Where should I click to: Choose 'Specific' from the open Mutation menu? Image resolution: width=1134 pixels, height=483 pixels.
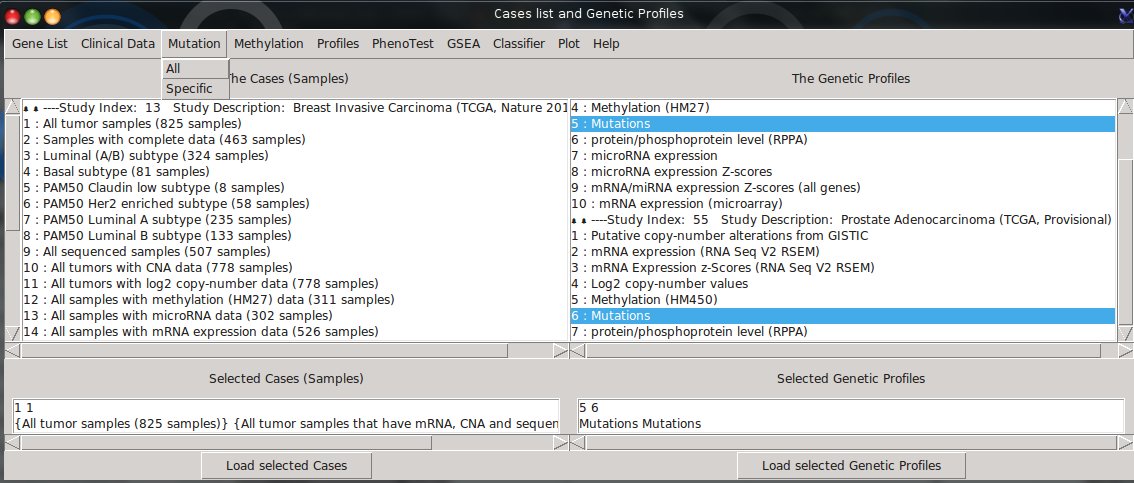pos(189,89)
